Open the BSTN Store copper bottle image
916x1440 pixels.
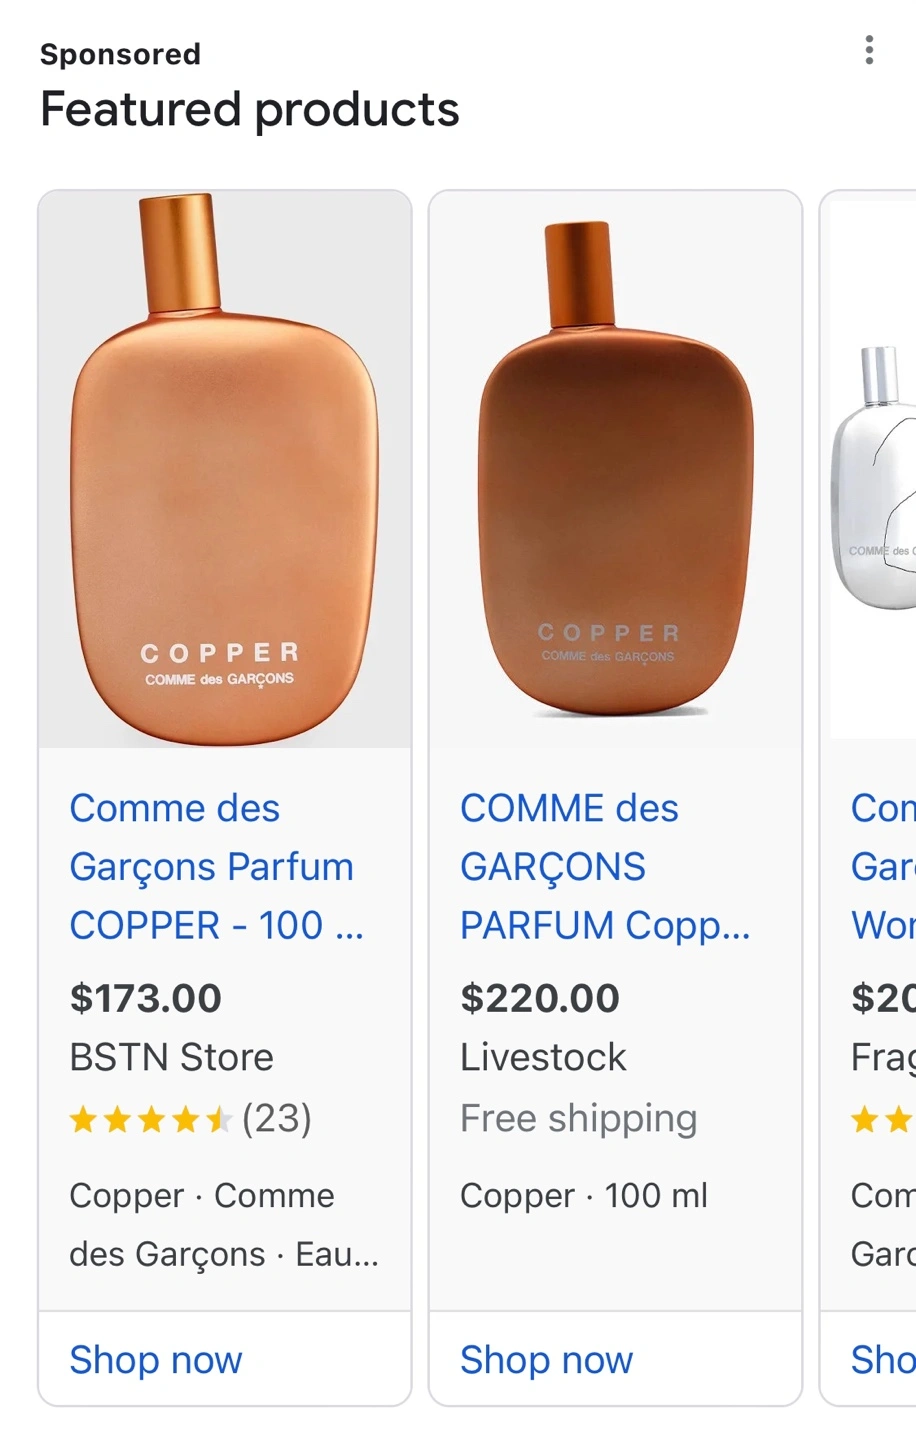(225, 470)
